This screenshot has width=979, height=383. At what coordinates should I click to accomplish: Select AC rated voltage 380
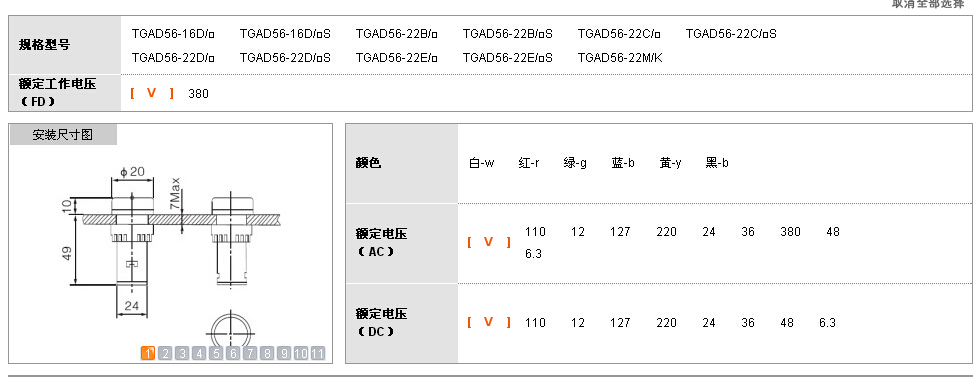tap(790, 232)
